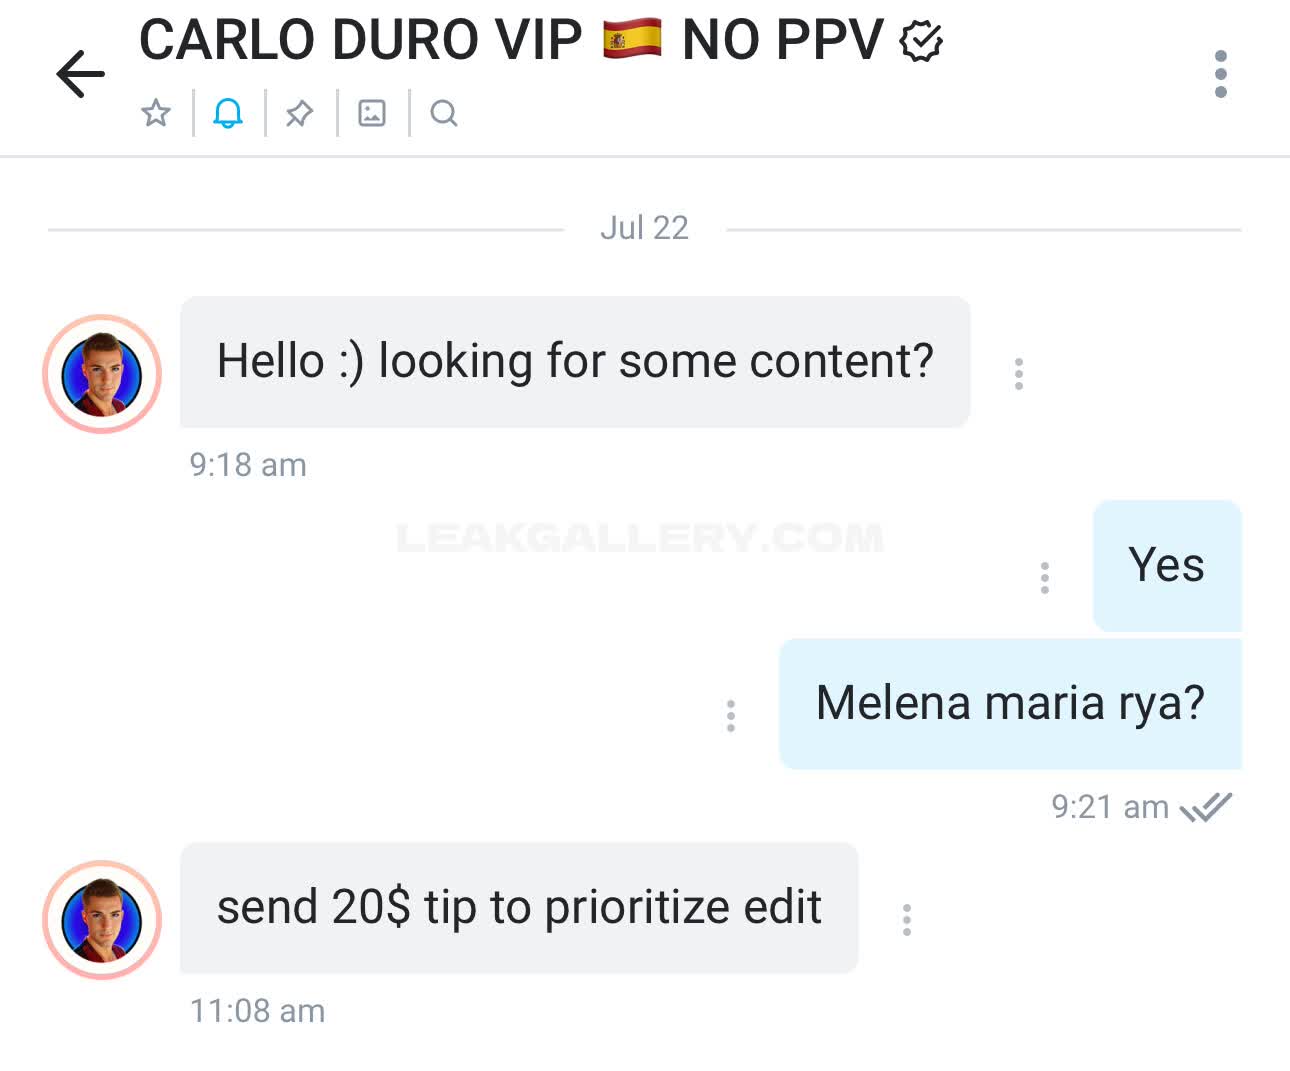Viewport: 1290px width, 1071px height.
Task: Pin this conversation with pin icon
Action: point(299,113)
